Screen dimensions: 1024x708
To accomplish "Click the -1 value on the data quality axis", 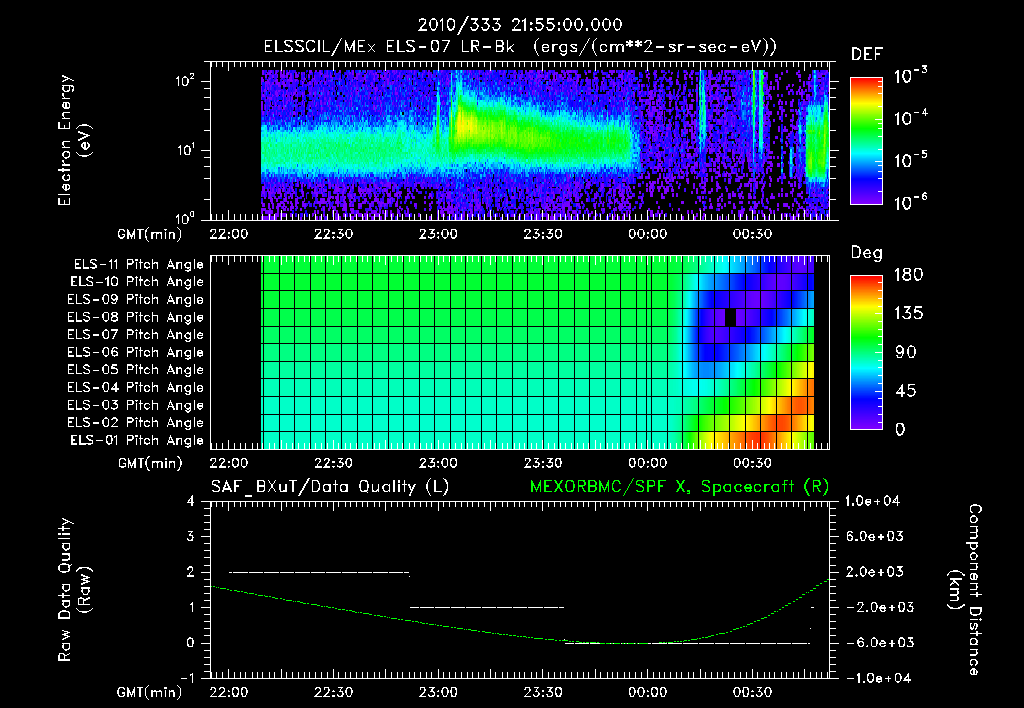I will point(187,678).
